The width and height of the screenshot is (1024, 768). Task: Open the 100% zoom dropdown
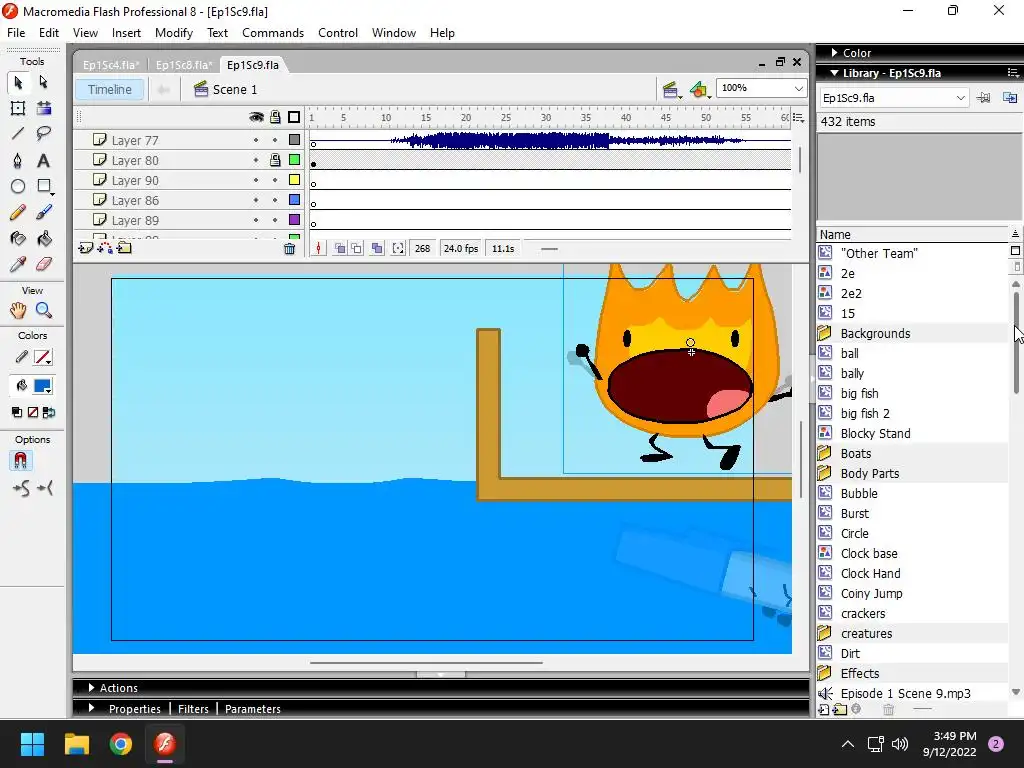point(798,88)
